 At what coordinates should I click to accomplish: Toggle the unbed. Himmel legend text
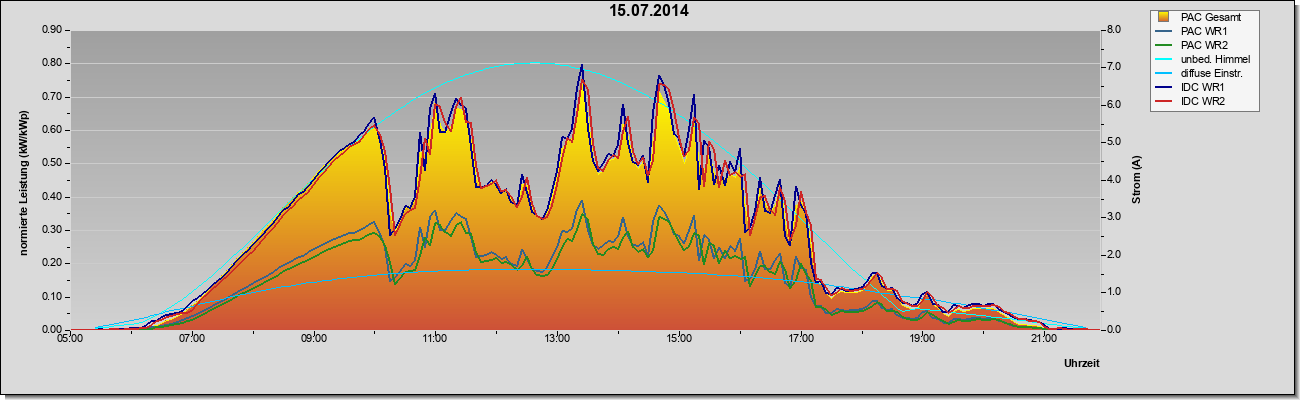(1216, 59)
